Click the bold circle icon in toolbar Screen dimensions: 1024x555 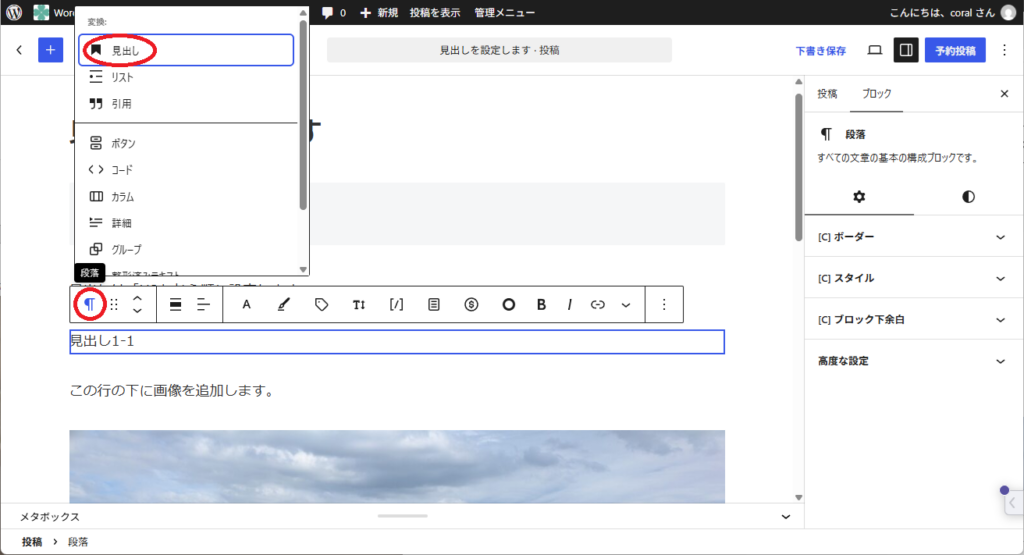pos(509,304)
